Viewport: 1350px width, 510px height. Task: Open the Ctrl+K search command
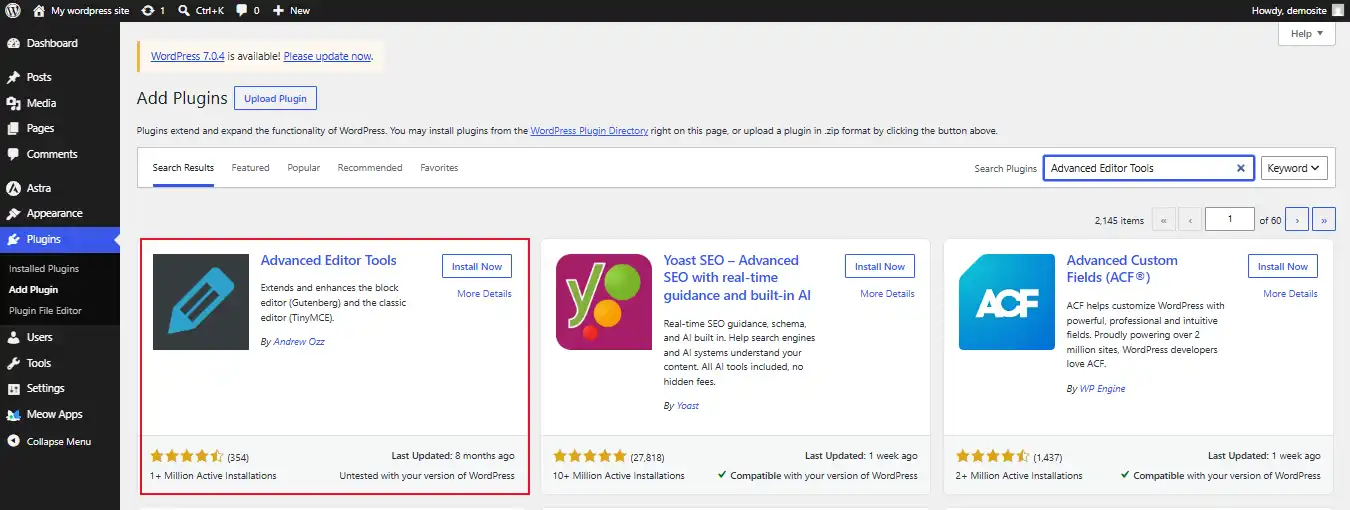(x=201, y=10)
